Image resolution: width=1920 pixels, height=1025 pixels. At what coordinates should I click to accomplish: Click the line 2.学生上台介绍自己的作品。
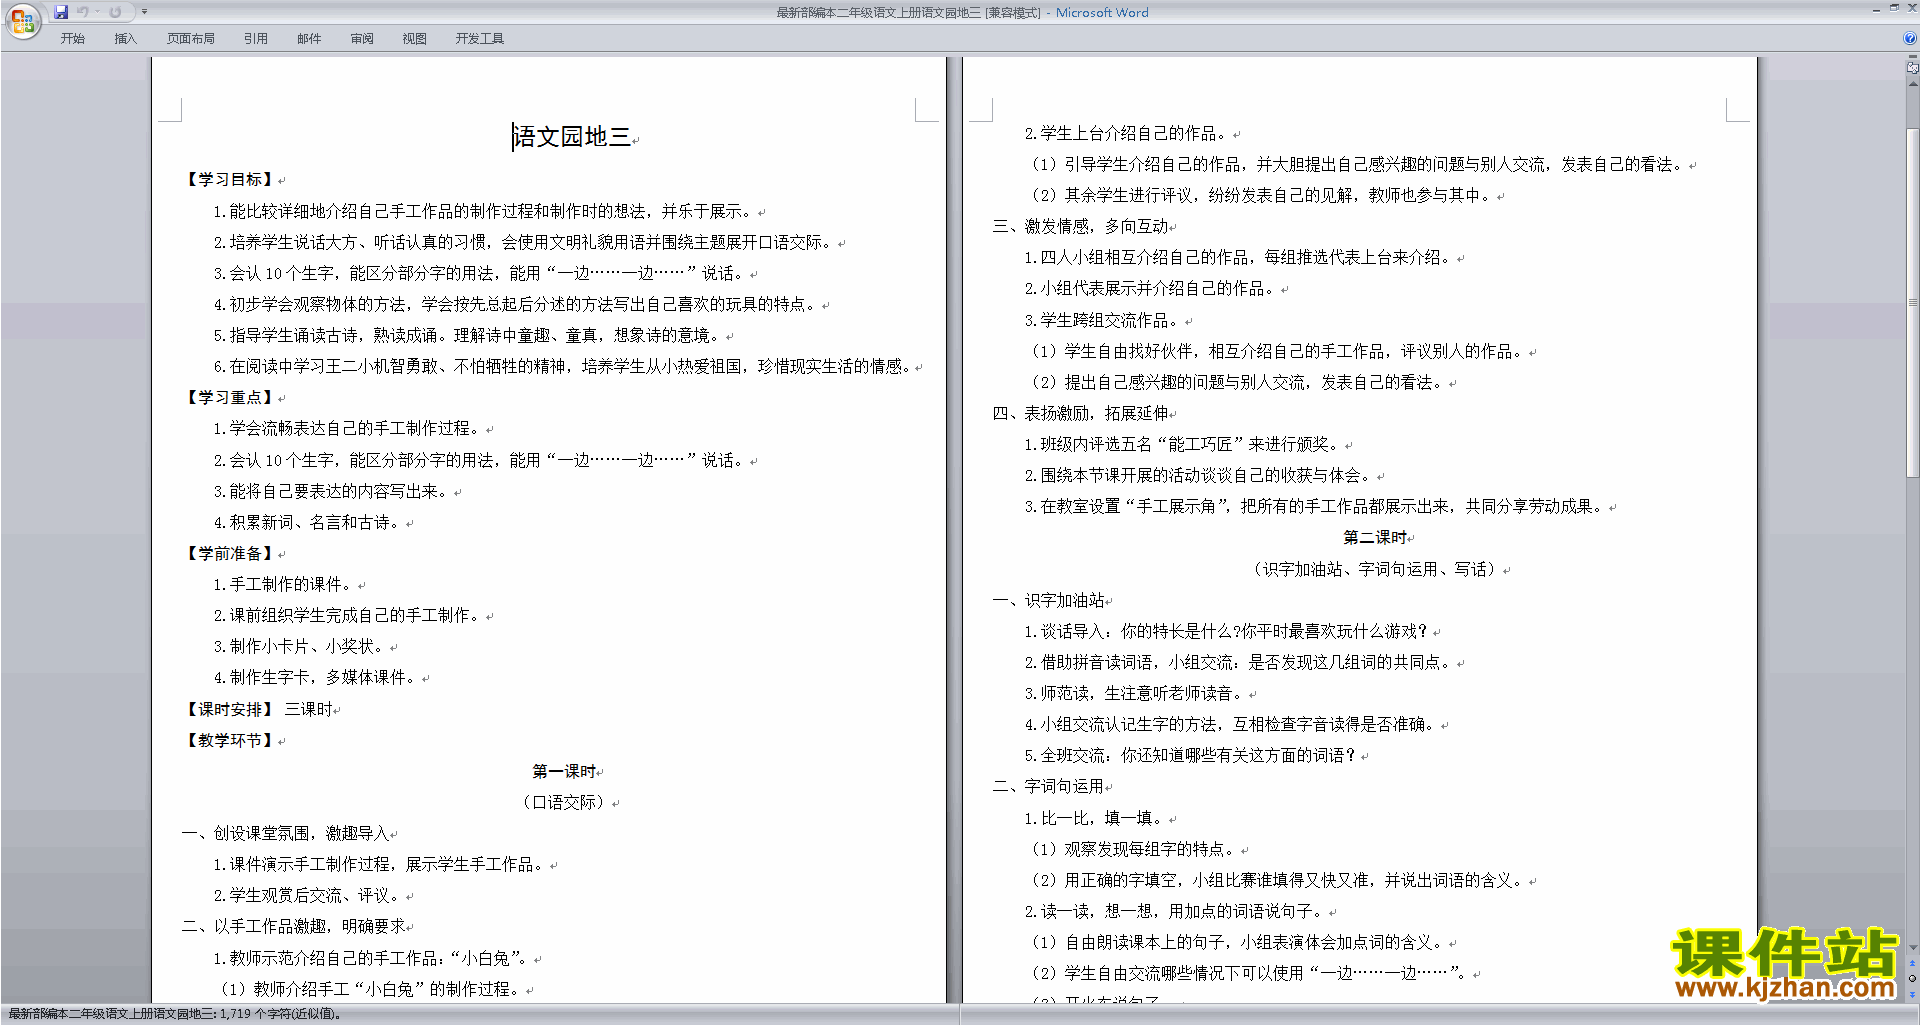pyautogui.click(x=1127, y=134)
